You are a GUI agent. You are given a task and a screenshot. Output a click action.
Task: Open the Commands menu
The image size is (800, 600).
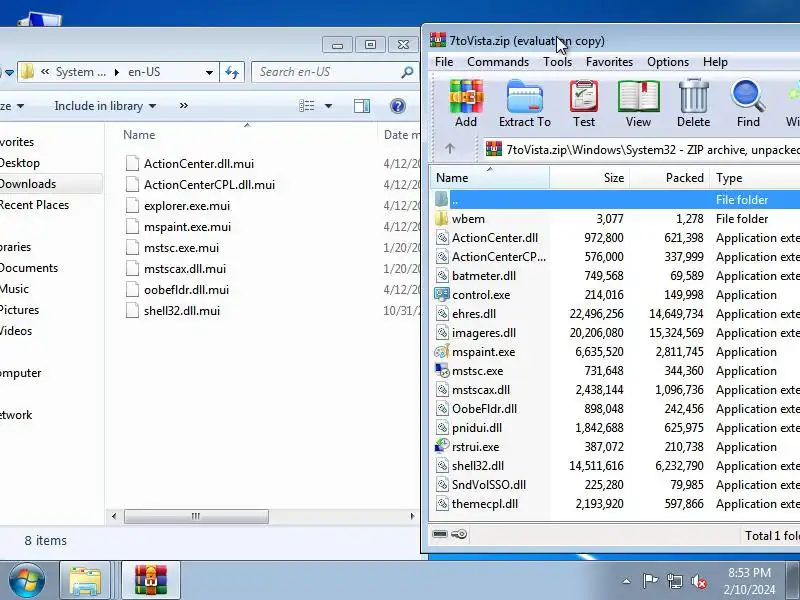pyautogui.click(x=497, y=62)
